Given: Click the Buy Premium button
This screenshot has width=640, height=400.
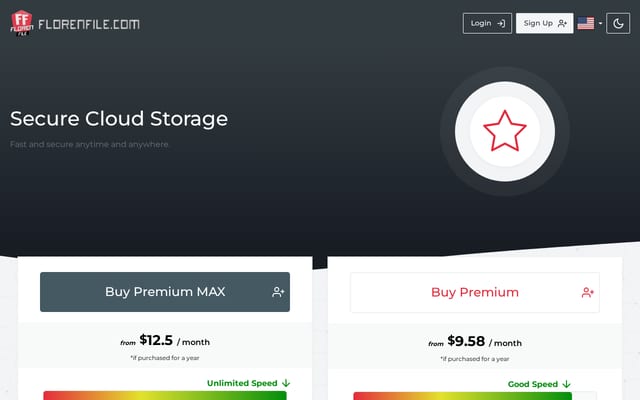Looking at the screenshot, I should 475,293.
